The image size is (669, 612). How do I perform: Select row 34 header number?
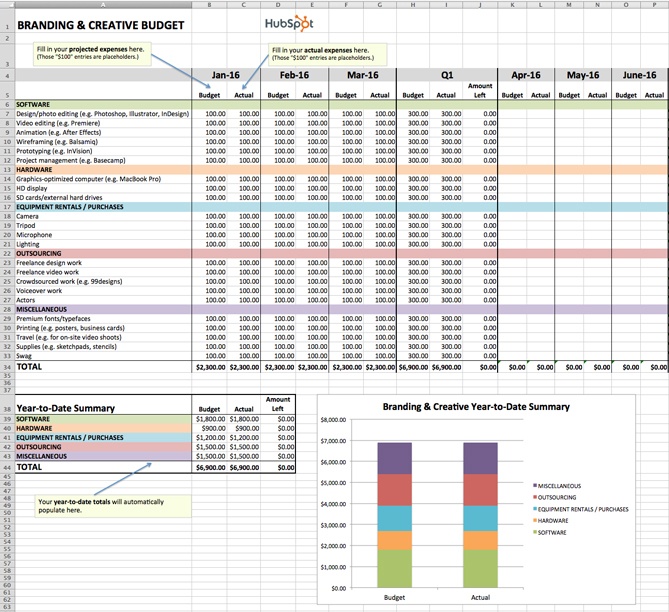(x=6, y=368)
